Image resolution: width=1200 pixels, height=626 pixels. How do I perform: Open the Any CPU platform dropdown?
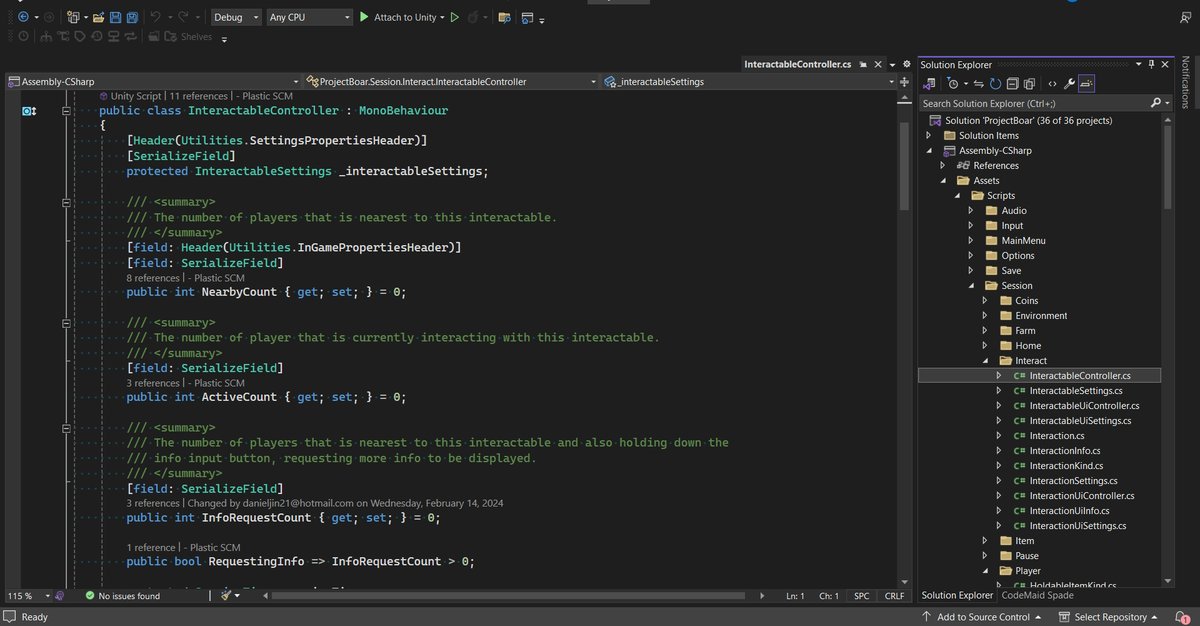point(311,17)
